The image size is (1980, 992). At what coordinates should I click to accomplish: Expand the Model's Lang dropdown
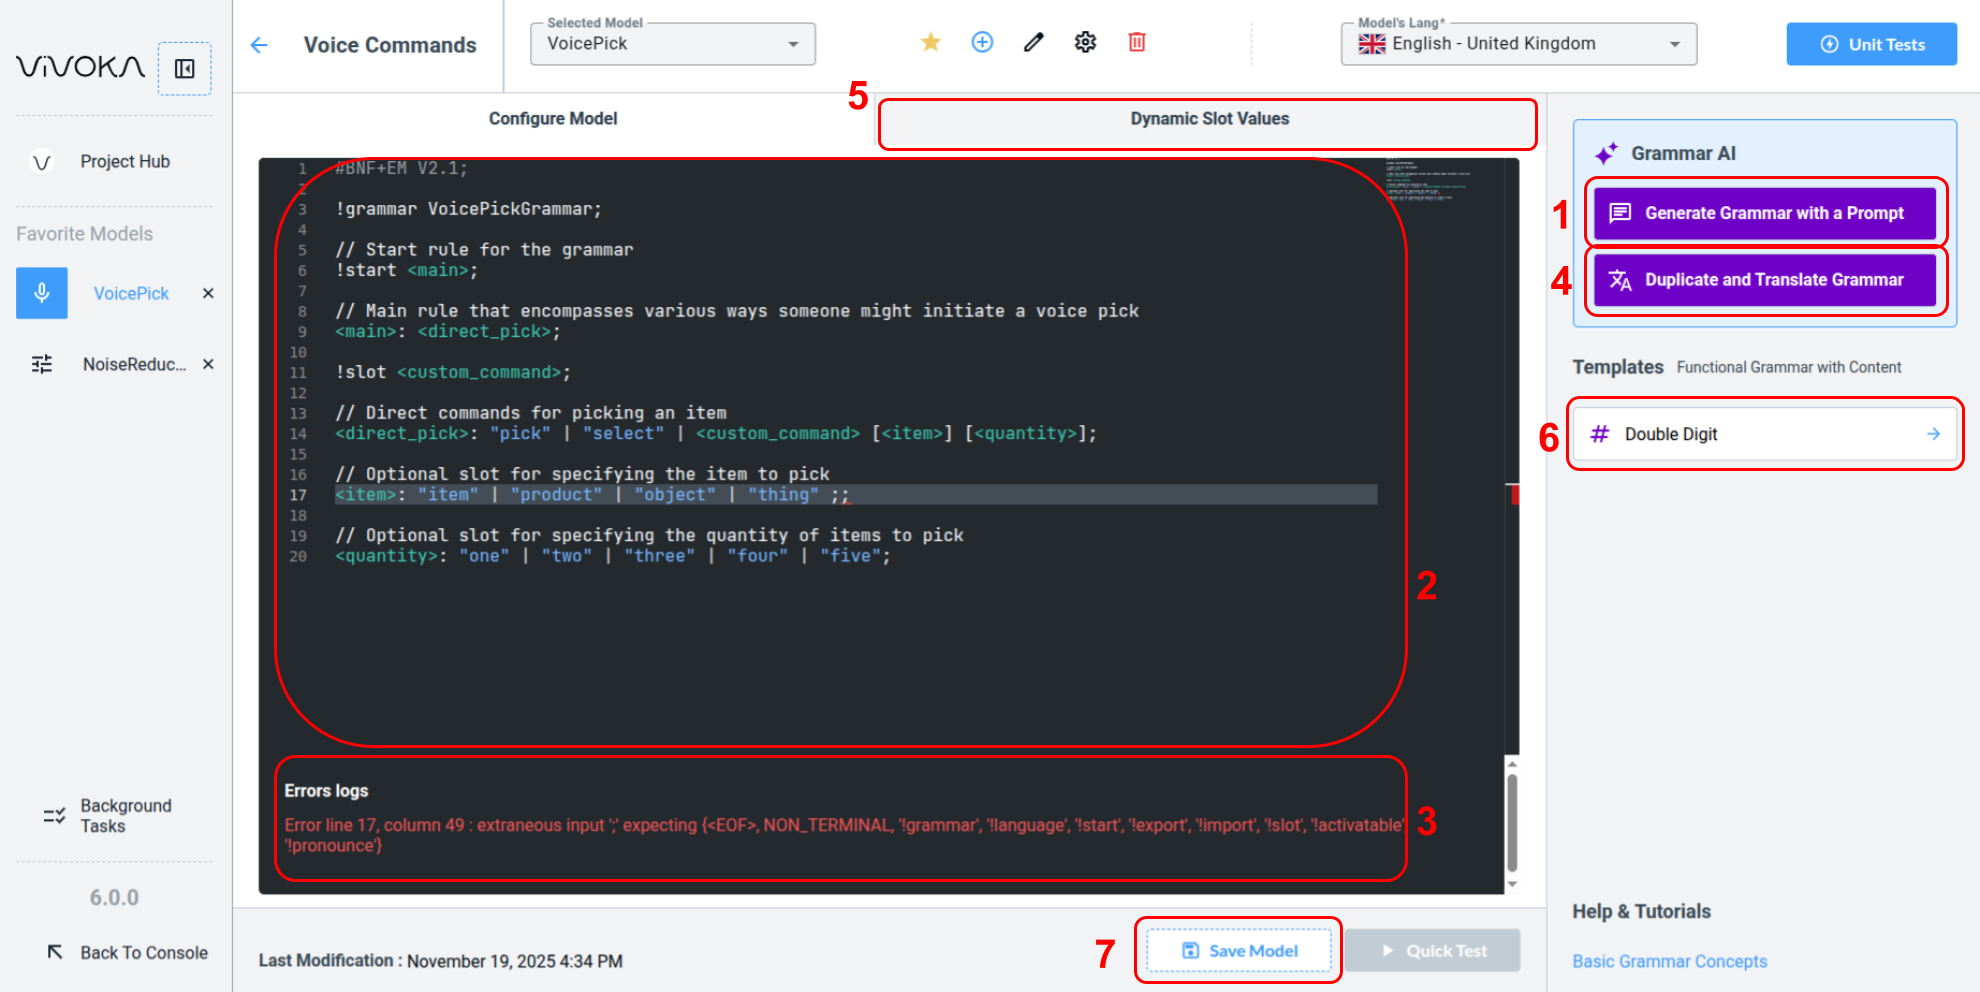pos(1518,44)
